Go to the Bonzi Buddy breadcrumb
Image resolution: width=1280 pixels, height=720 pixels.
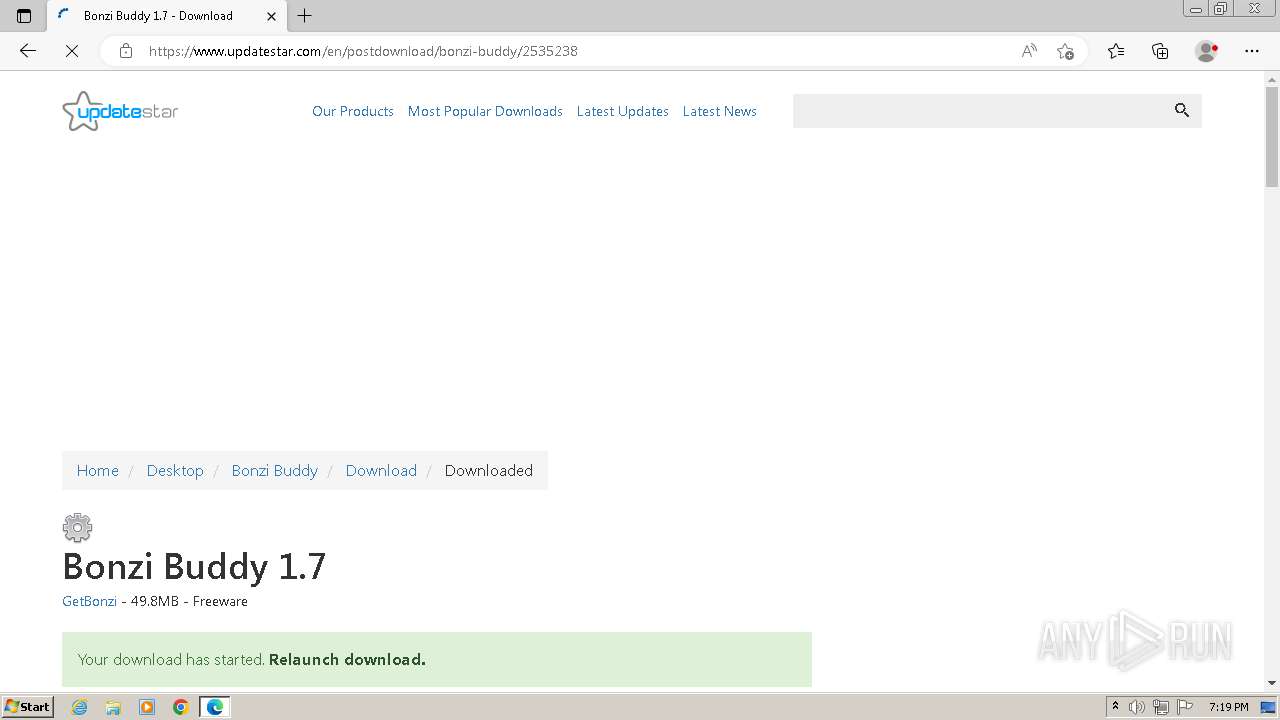274,470
